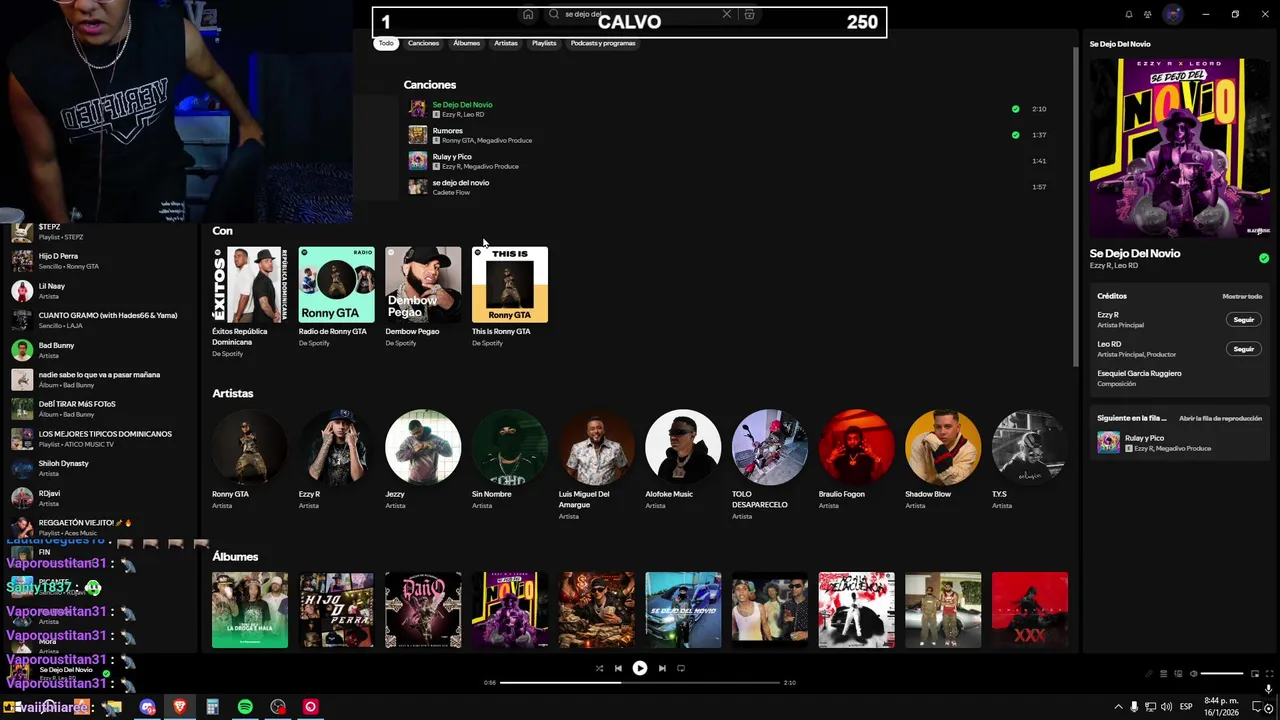Toggle shuffle playback
Image resolution: width=1280 pixels, height=720 pixels.
point(599,668)
